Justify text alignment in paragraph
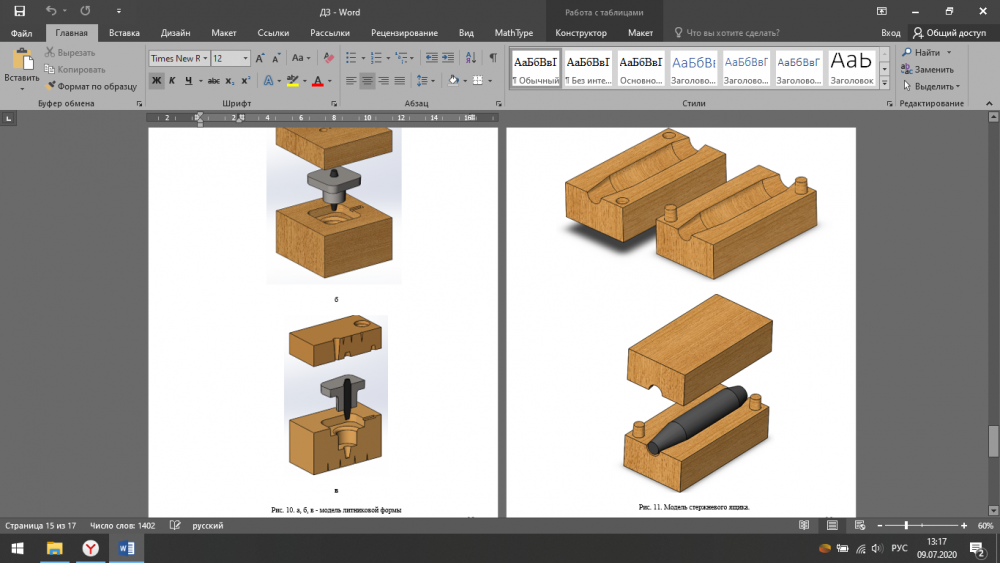 point(400,81)
